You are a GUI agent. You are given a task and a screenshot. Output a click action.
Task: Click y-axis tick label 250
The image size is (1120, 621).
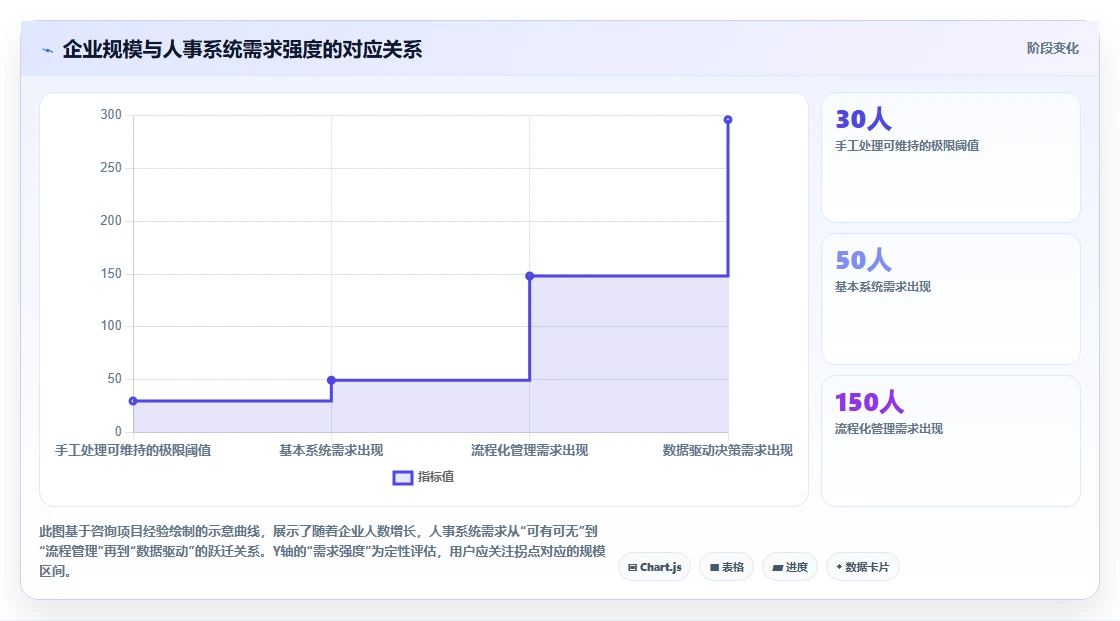[x=111, y=167]
